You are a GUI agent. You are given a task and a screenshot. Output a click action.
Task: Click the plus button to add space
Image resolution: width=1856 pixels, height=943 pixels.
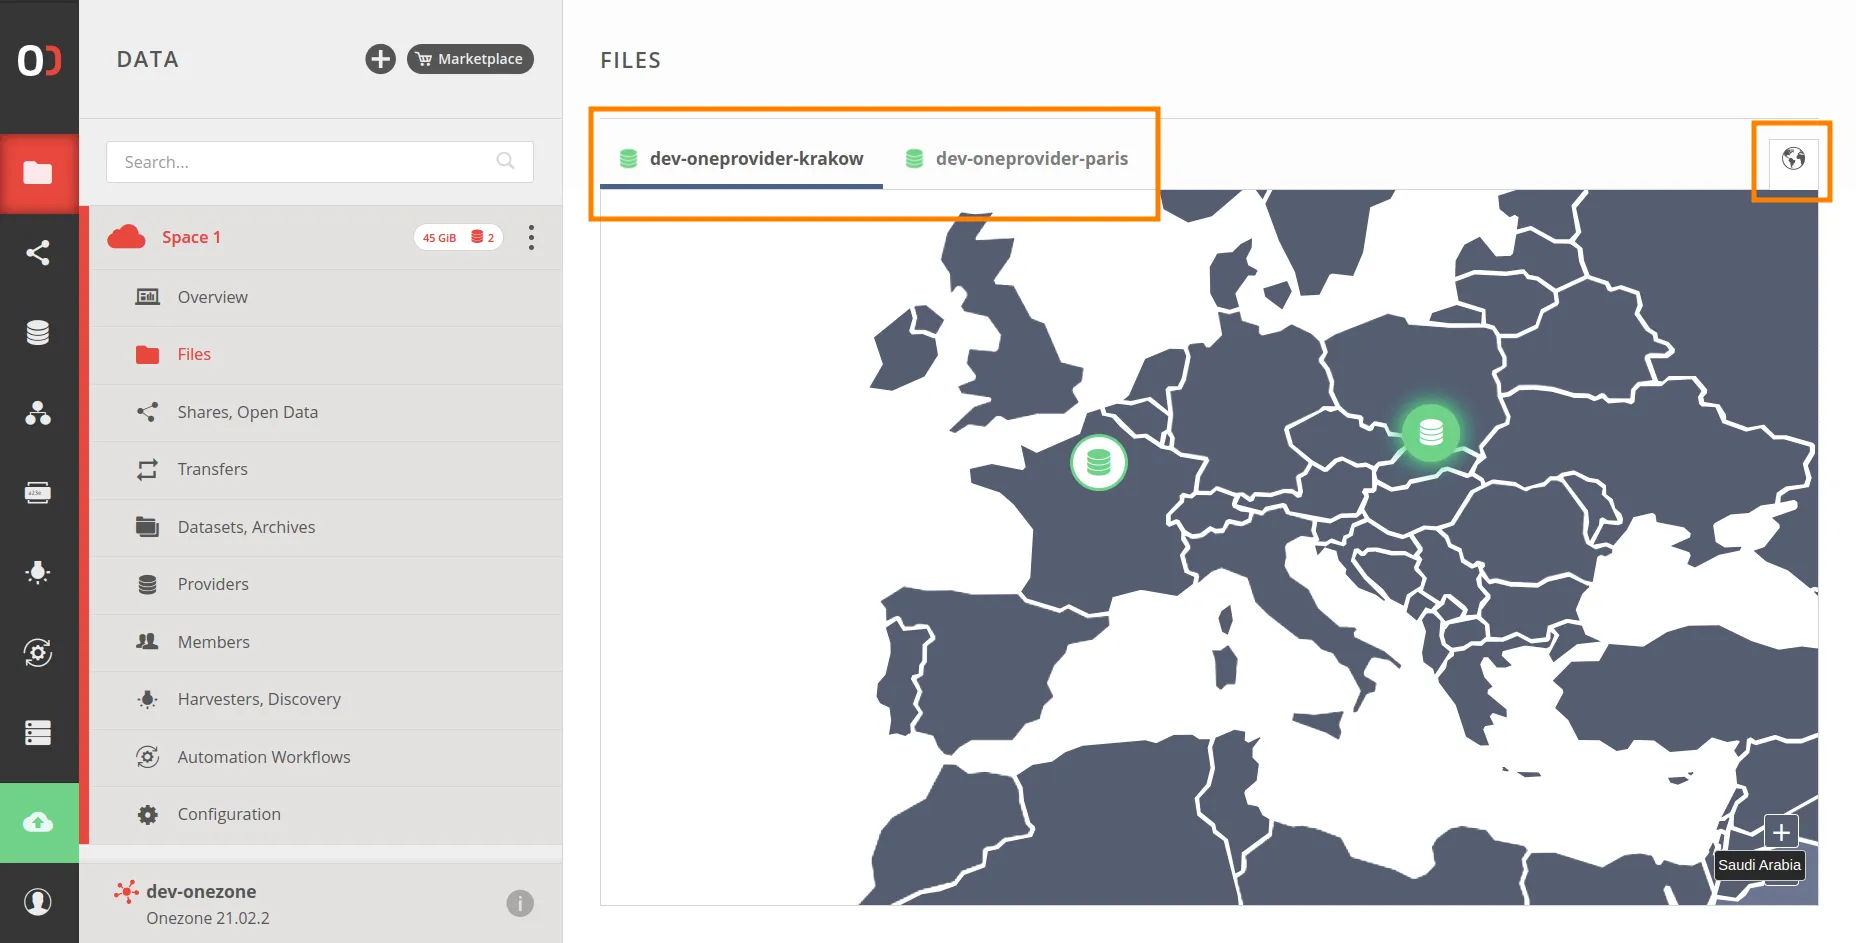point(380,59)
